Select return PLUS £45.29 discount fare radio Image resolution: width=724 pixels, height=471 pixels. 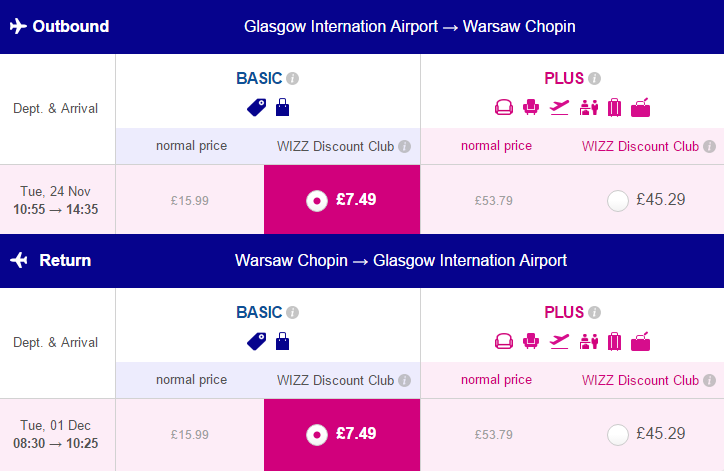618,435
